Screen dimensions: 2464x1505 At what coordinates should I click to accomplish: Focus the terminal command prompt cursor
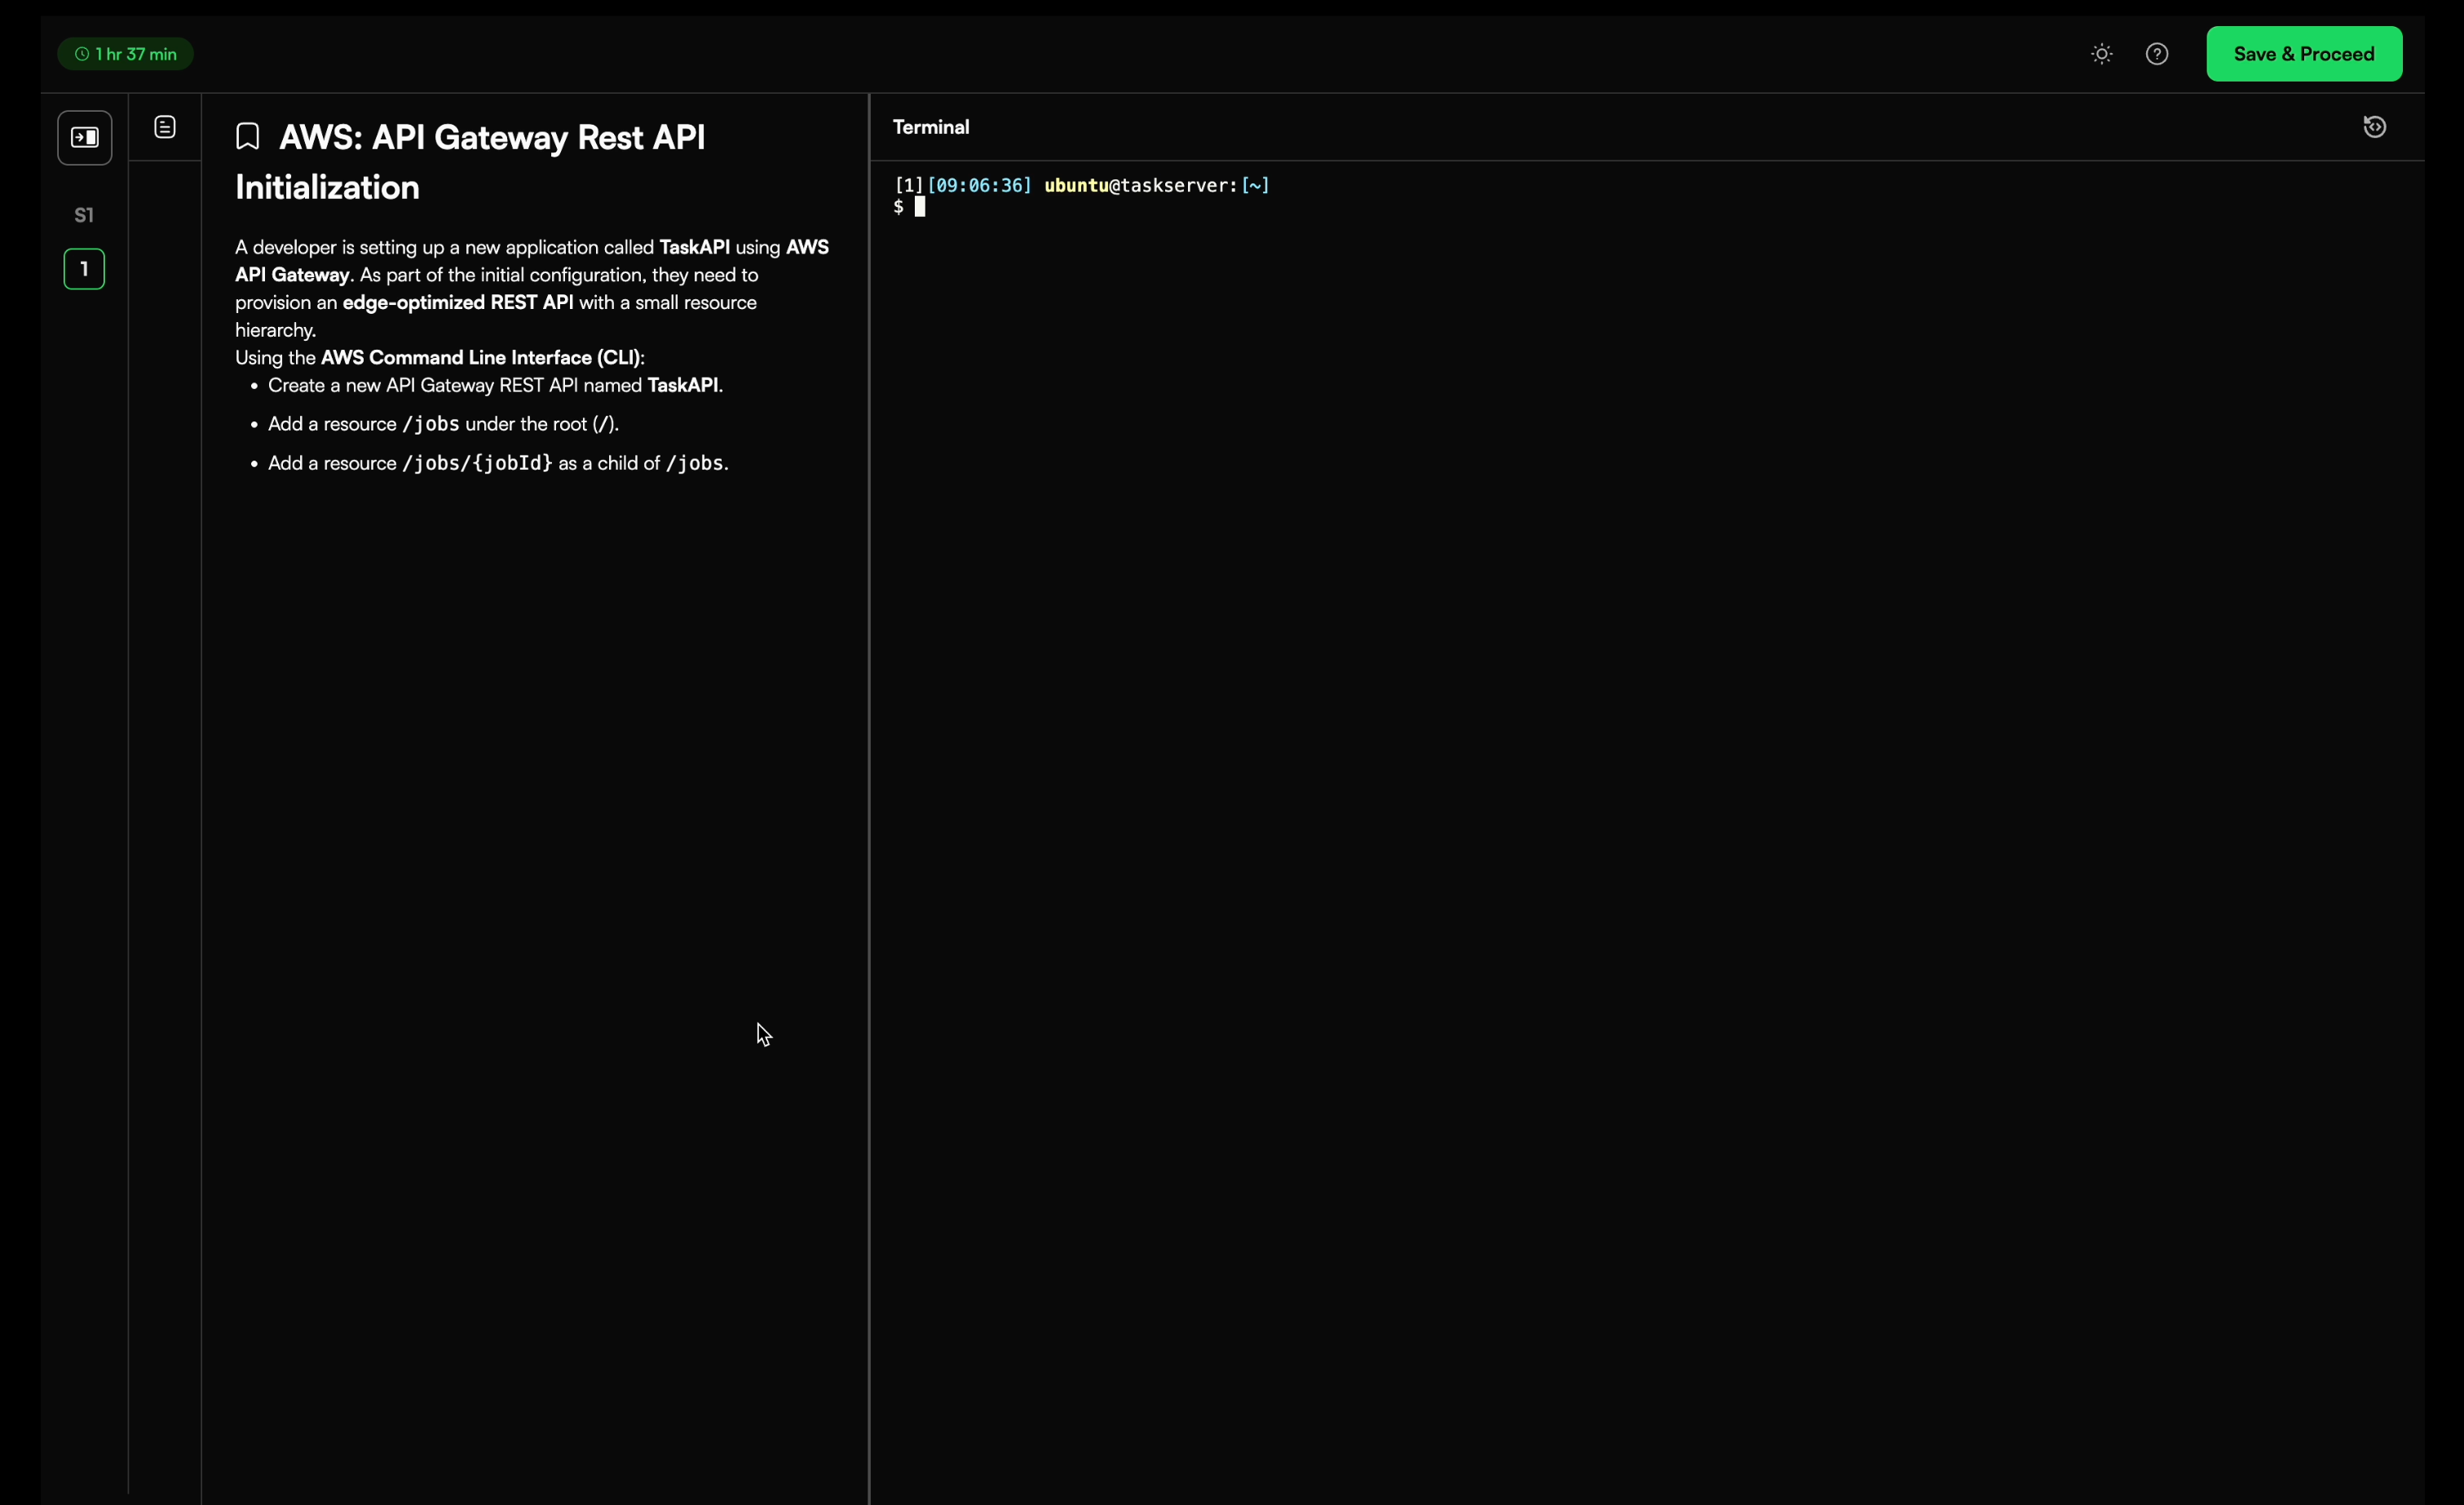[919, 207]
